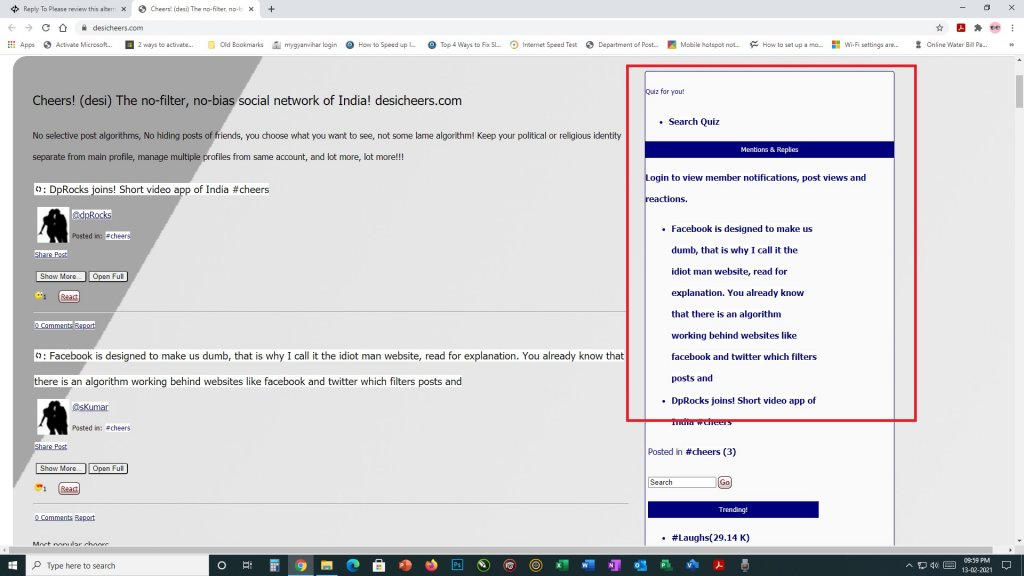Image resolution: width=1024 pixels, height=576 pixels.
Task: Open Word from taskbar
Action: tap(588, 565)
